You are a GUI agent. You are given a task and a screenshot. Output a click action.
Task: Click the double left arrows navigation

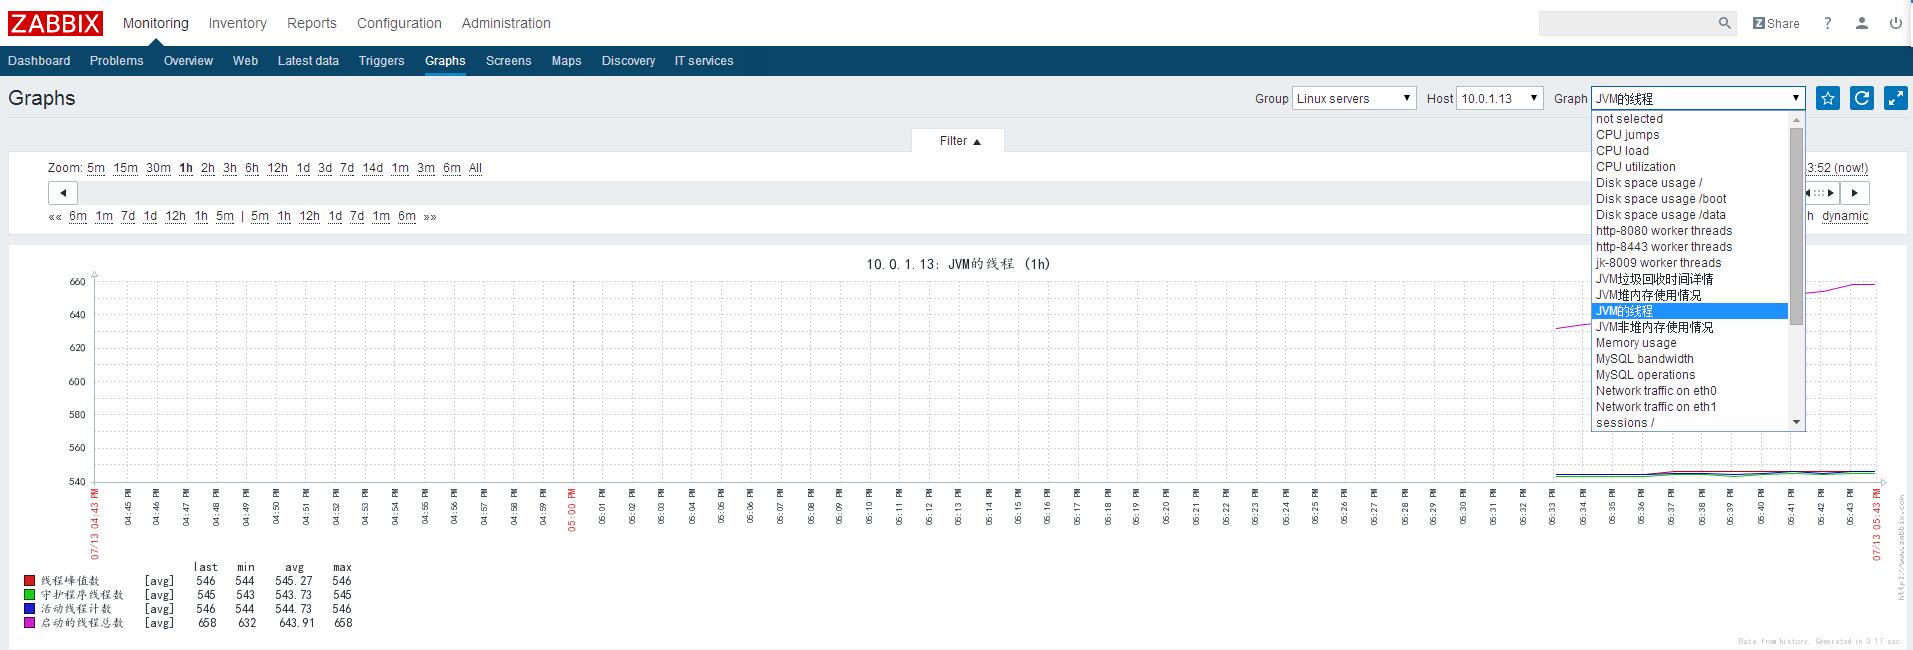pos(55,217)
